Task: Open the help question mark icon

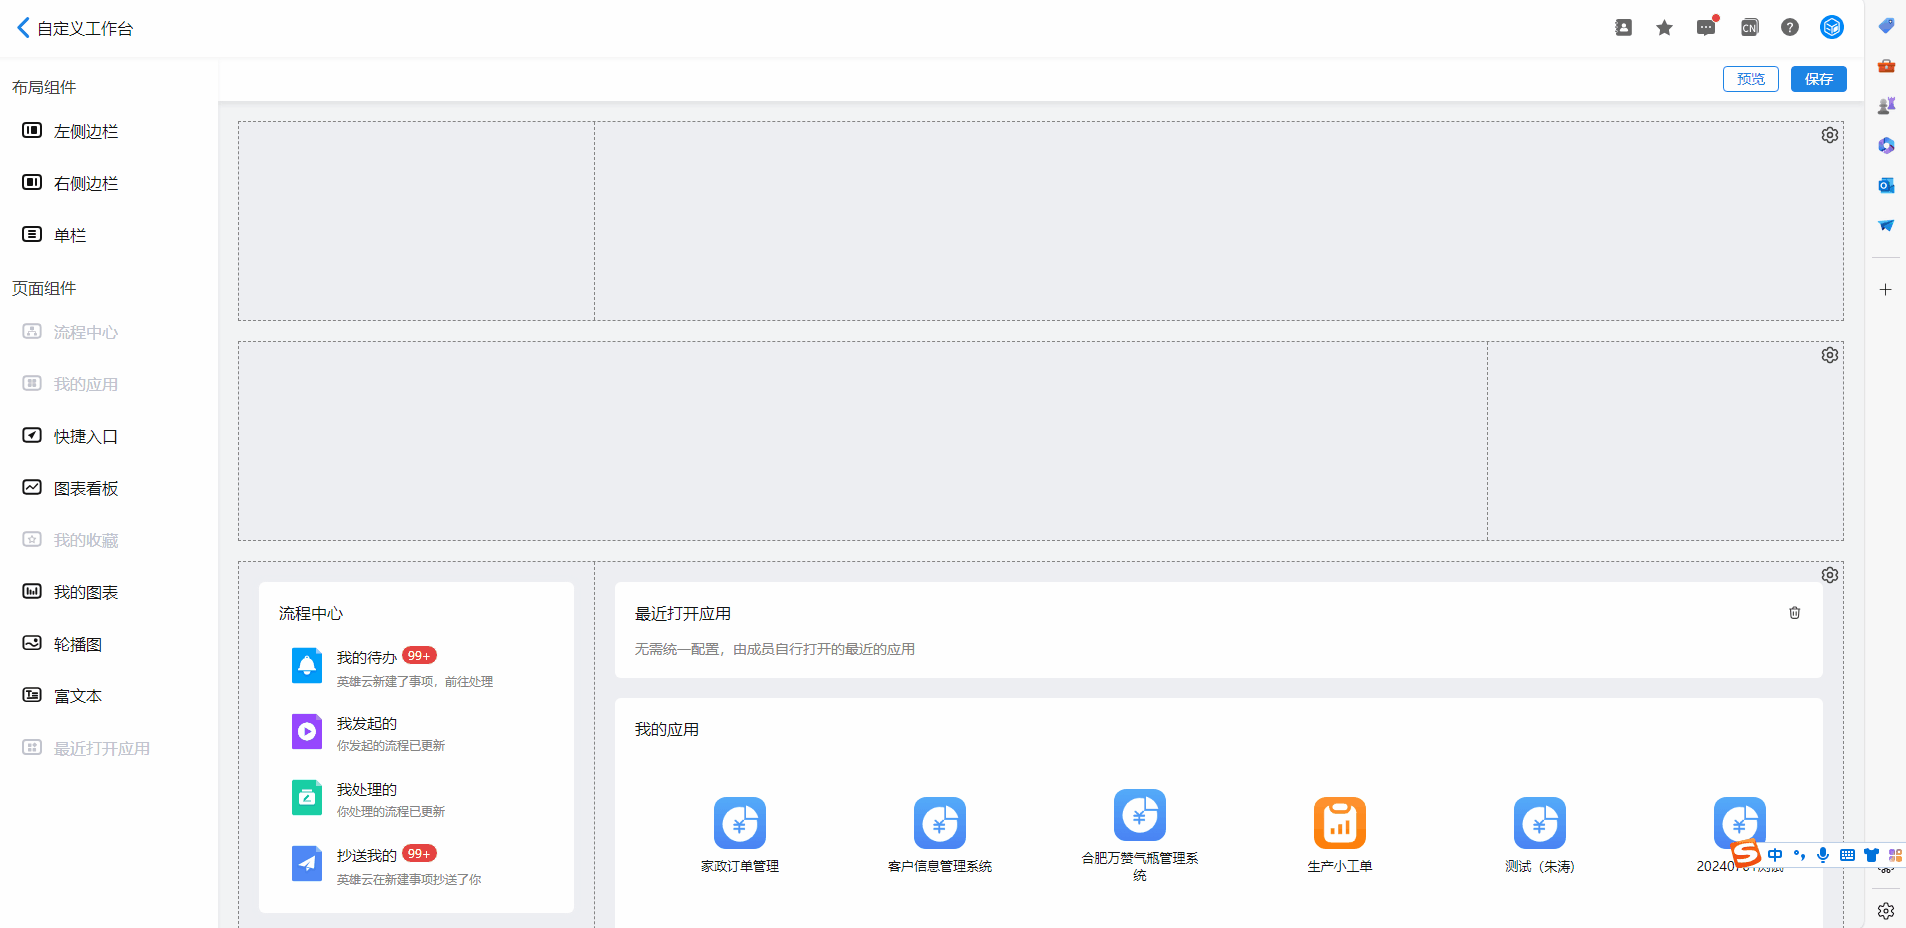Action: click(x=1789, y=28)
